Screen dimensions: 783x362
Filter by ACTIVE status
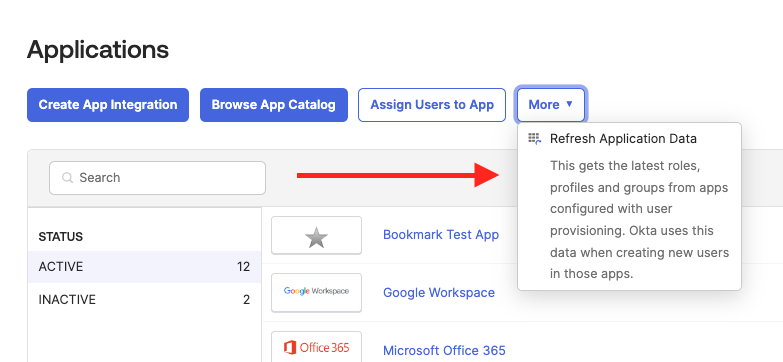tap(144, 267)
